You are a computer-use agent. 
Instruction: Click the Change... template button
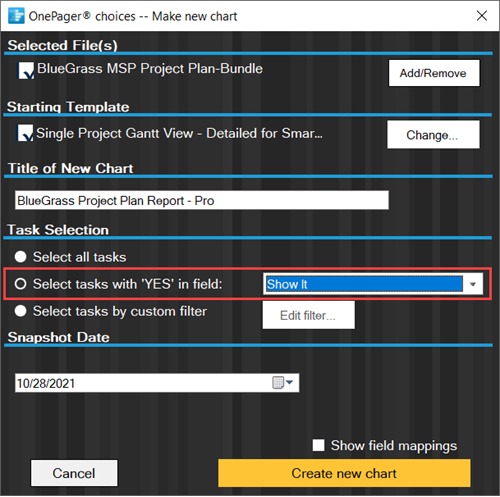(x=433, y=135)
